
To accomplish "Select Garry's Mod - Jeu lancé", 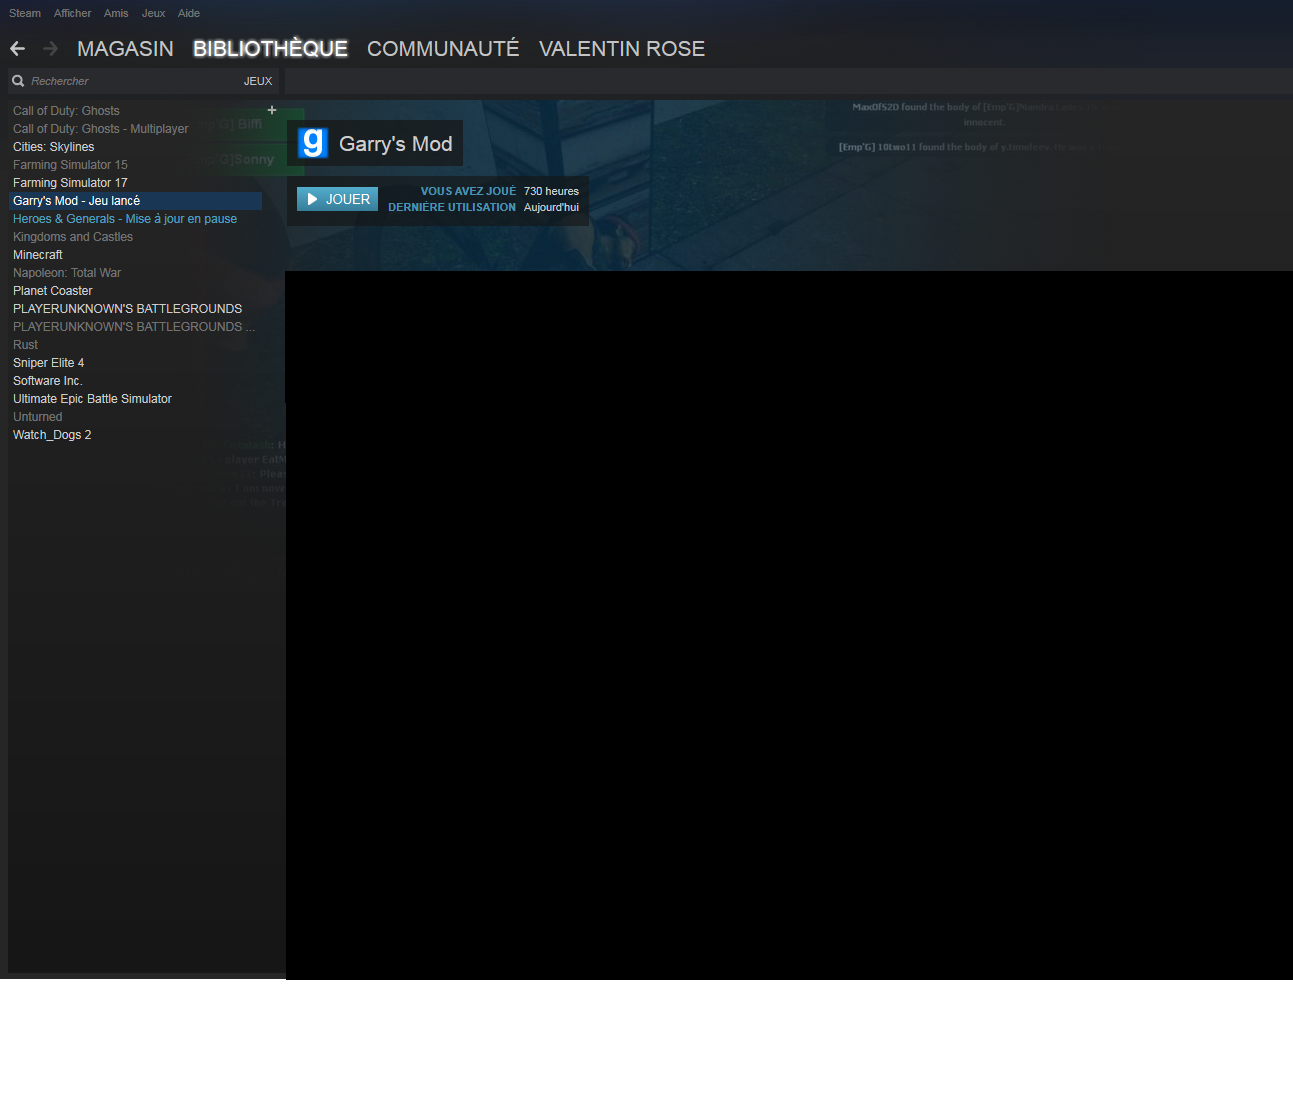I will click(x=135, y=201).
